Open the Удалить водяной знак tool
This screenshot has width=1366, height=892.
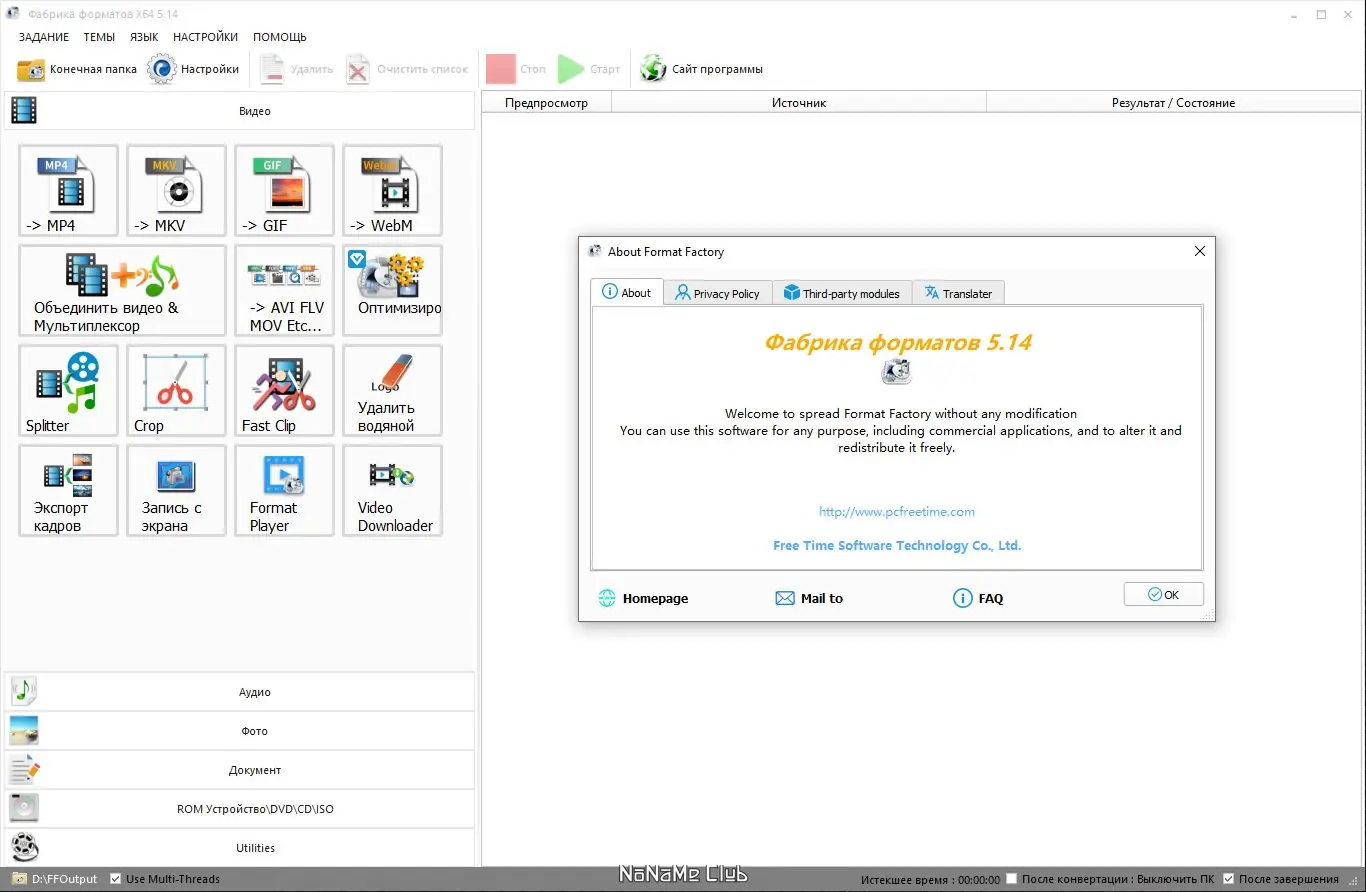pos(392,391)
